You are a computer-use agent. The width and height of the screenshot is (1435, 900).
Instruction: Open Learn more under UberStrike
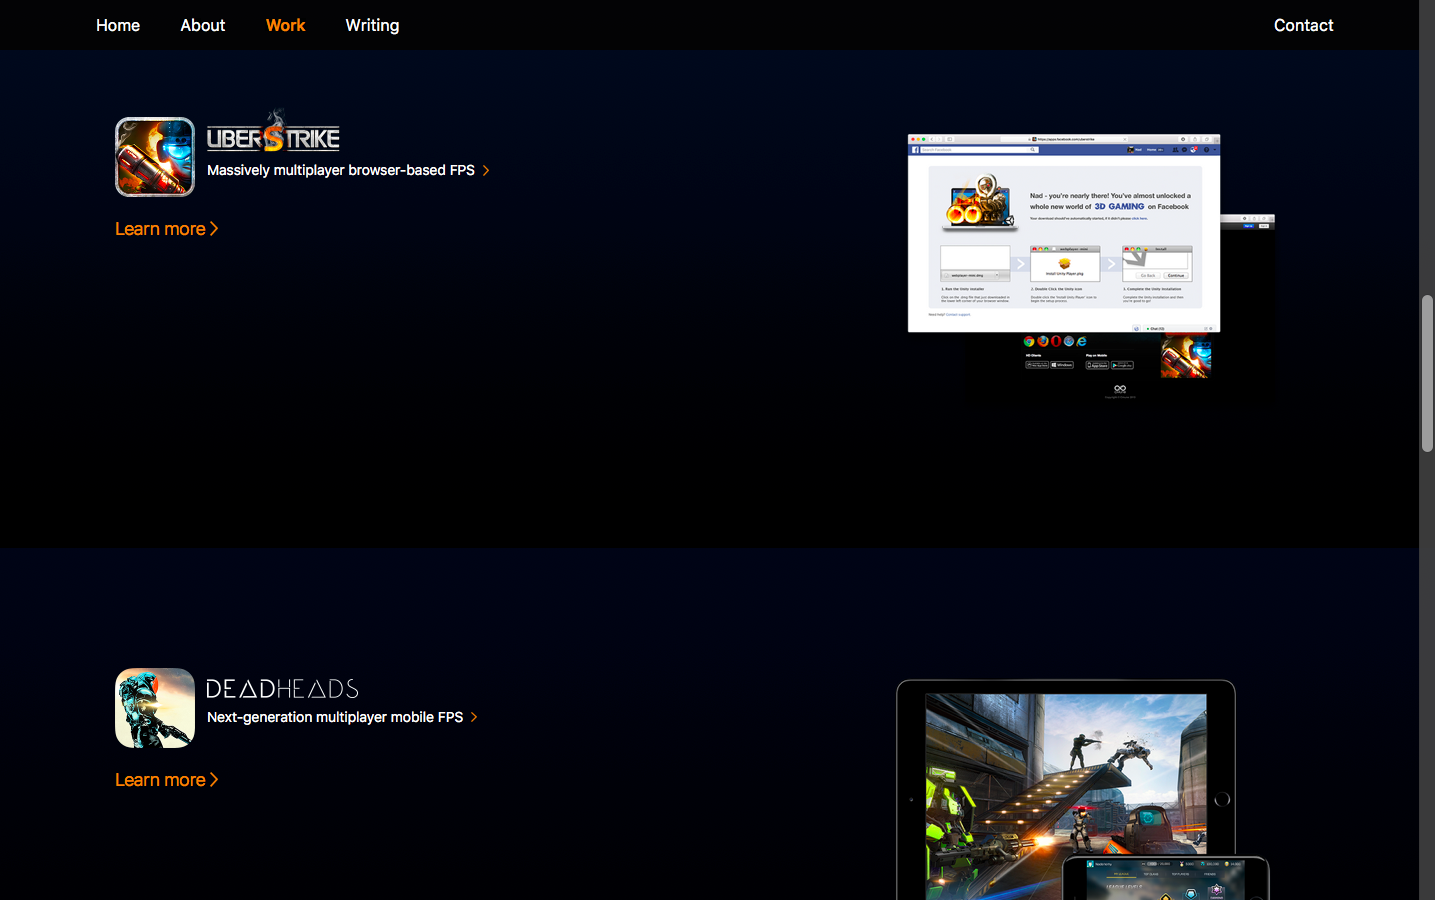tap(166, 229)
